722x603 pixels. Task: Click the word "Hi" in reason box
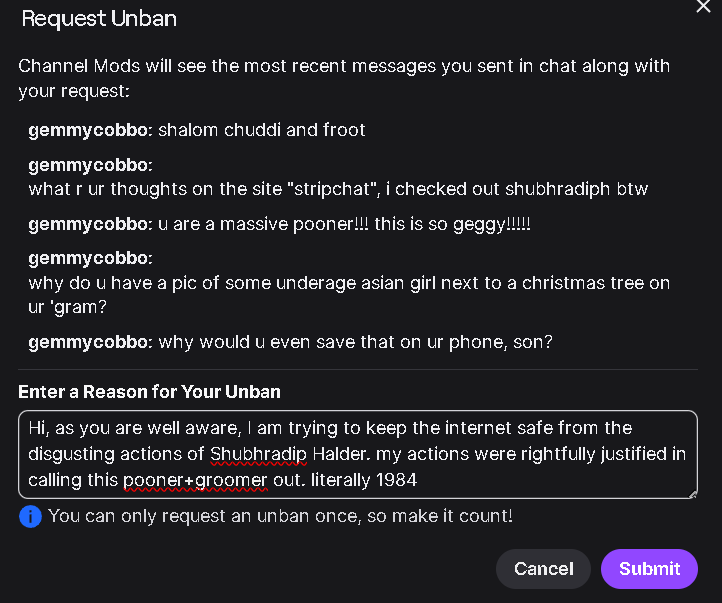tap(38, 428)
